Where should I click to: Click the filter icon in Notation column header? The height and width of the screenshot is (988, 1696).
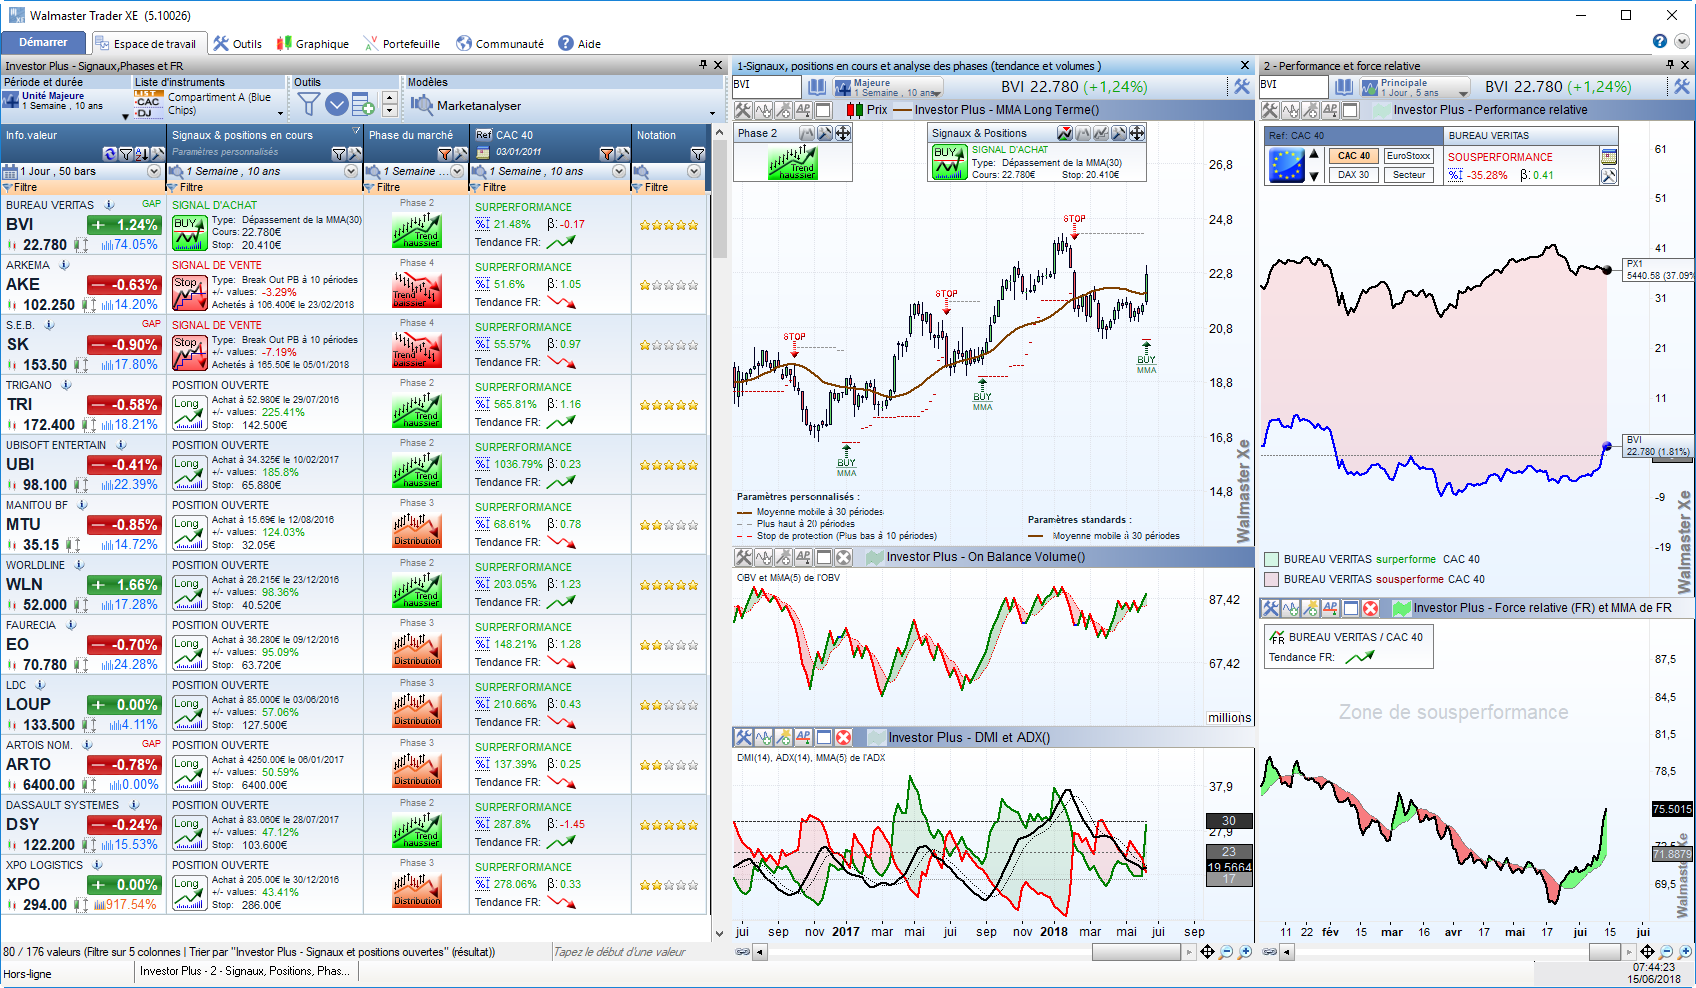(698, 154)
